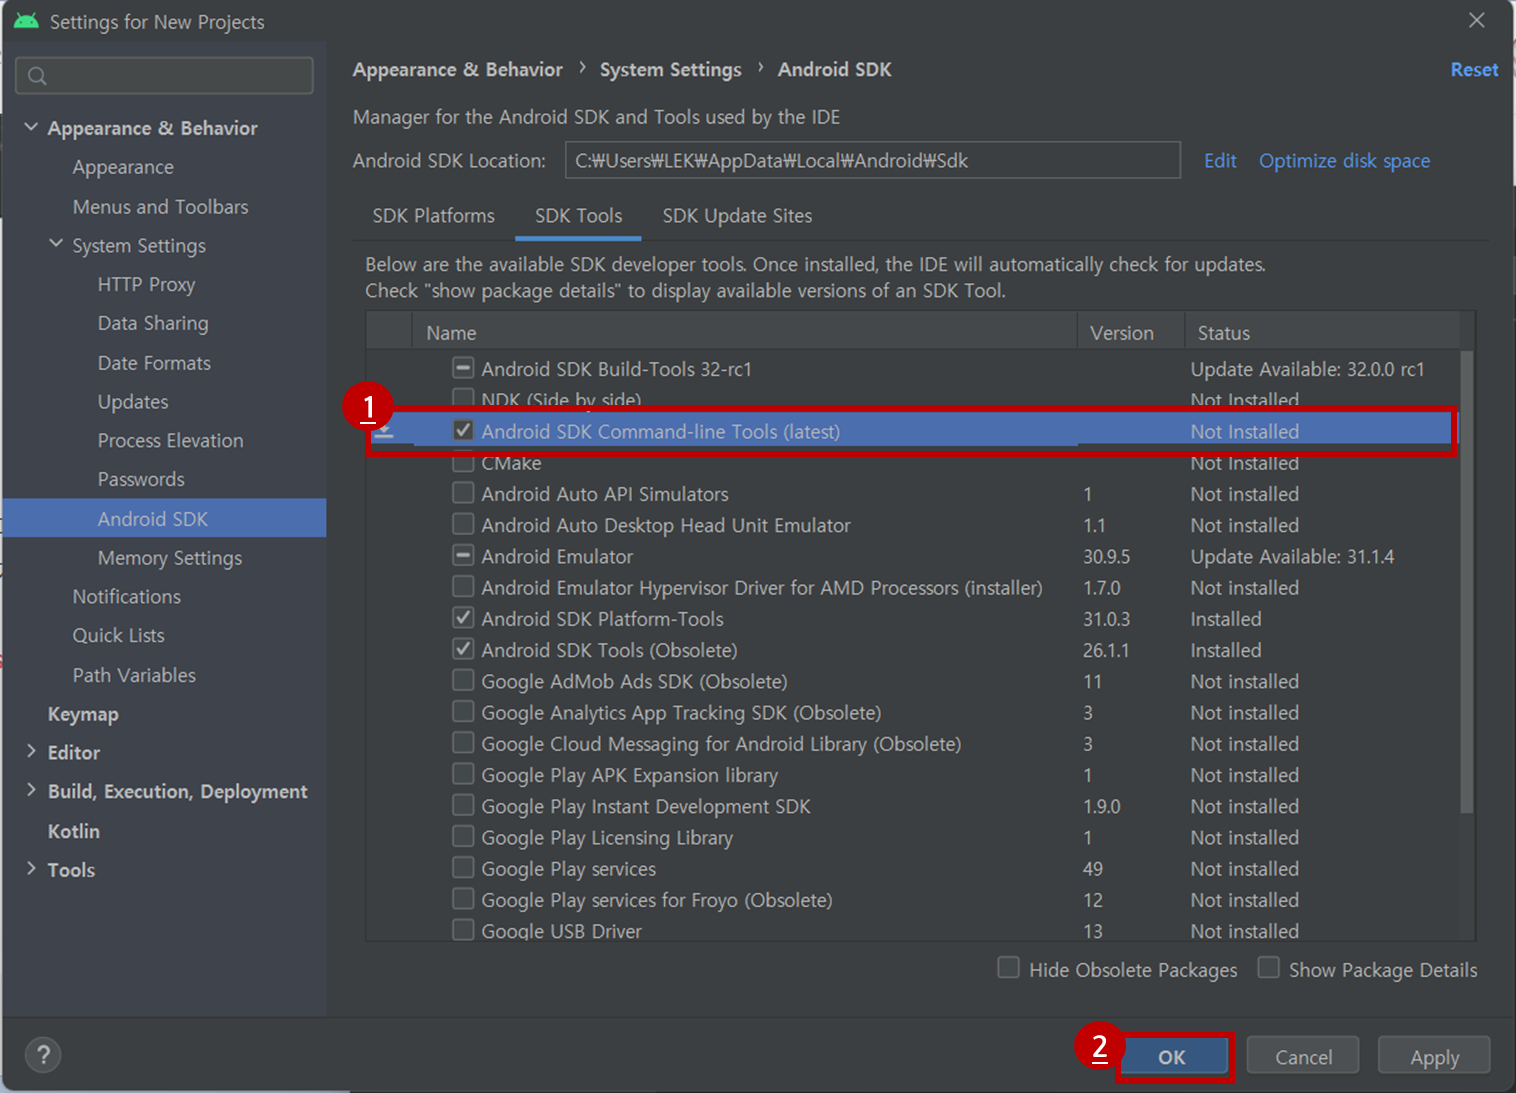
Task: Click the Version column header
Action: (x=1131, y=332)
